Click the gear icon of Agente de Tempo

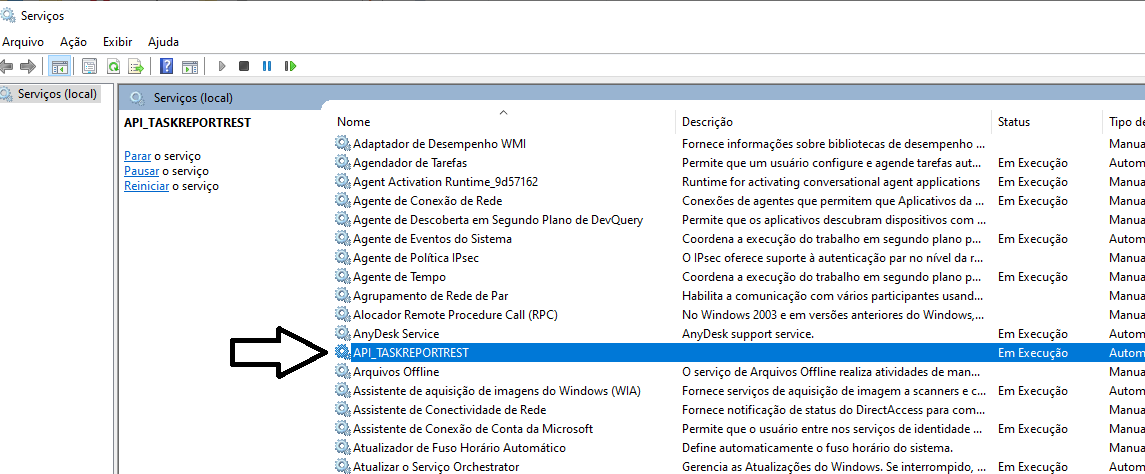[342, 276]
